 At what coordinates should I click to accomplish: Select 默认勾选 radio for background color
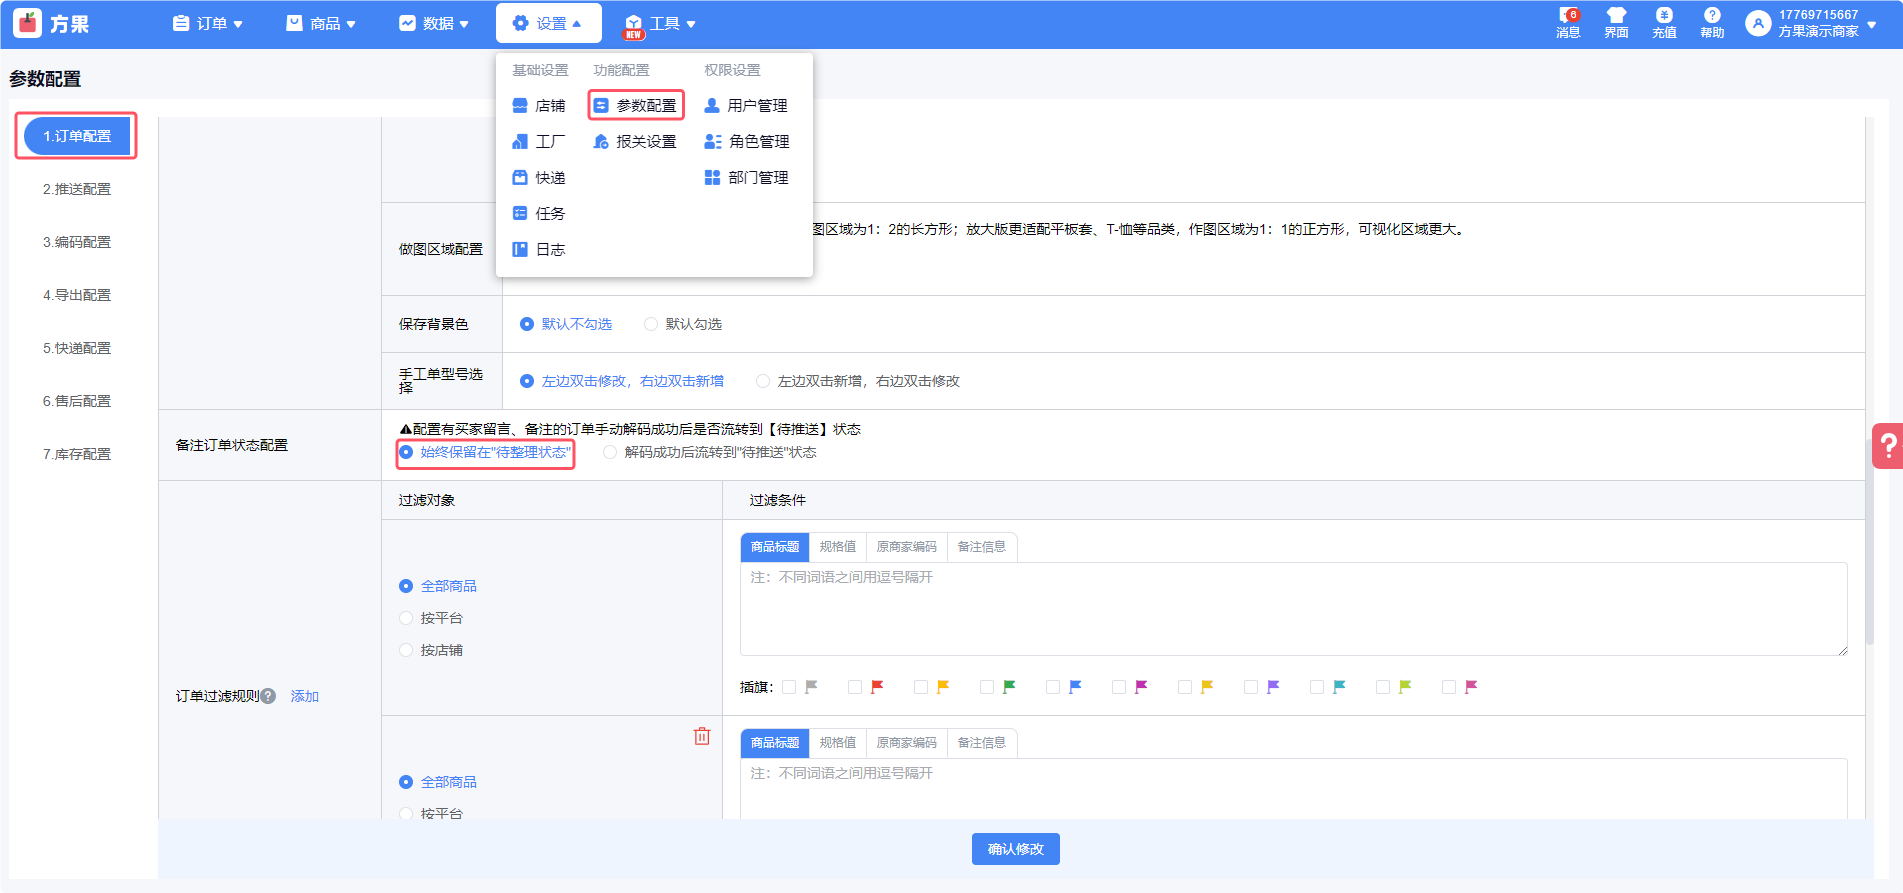pyautogui.click(x=651, y=324)
